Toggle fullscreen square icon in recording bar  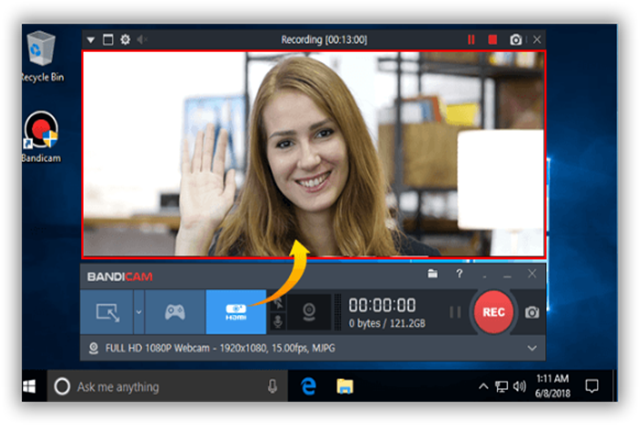pyautogui.click(x=108, y=40)
